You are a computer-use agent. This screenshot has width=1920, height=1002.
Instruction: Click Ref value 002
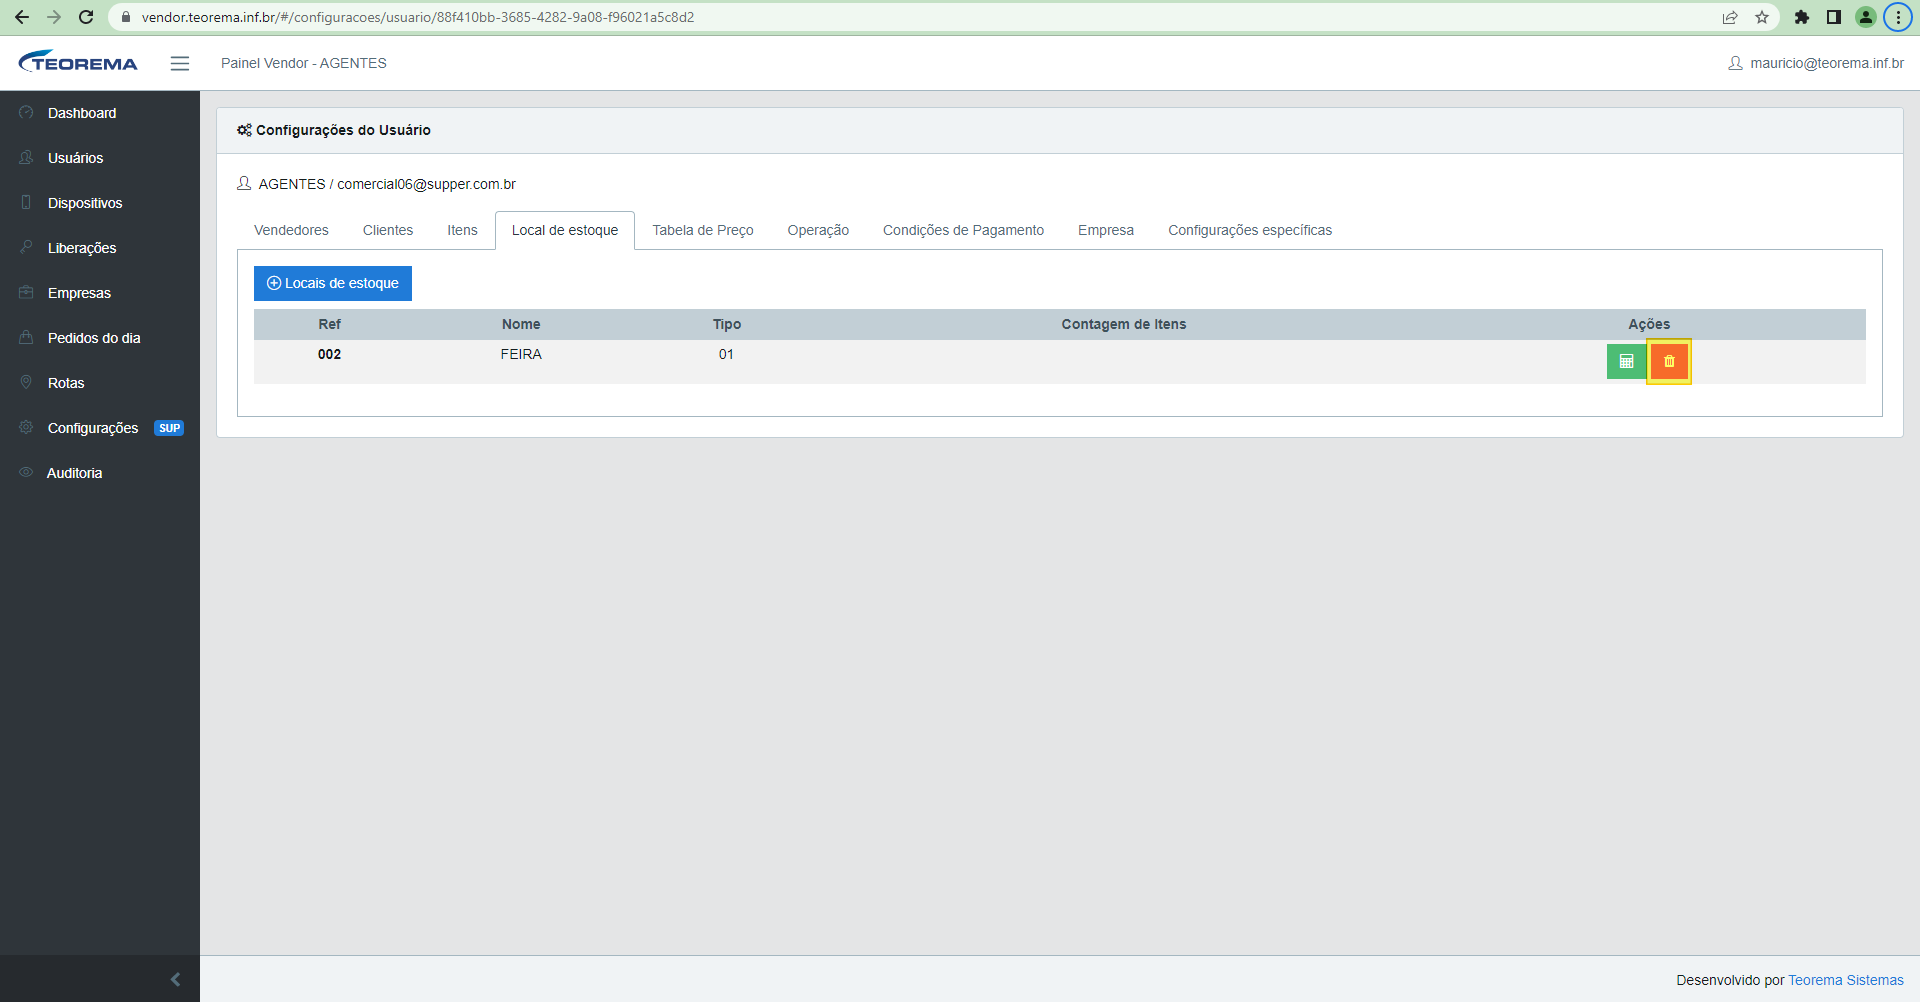pos(329,354)
